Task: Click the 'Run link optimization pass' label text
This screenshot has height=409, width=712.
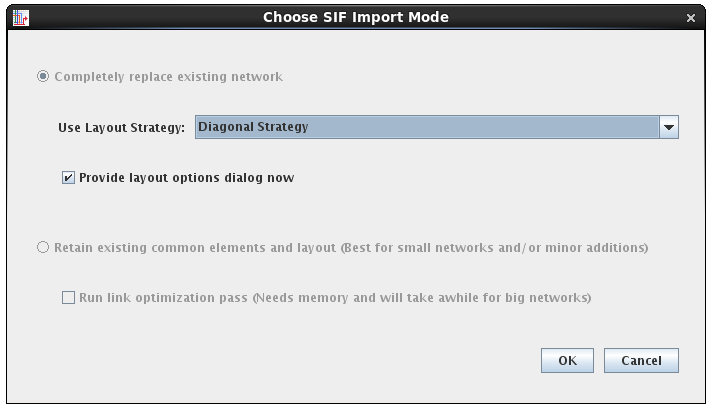Action: point(164,297)
